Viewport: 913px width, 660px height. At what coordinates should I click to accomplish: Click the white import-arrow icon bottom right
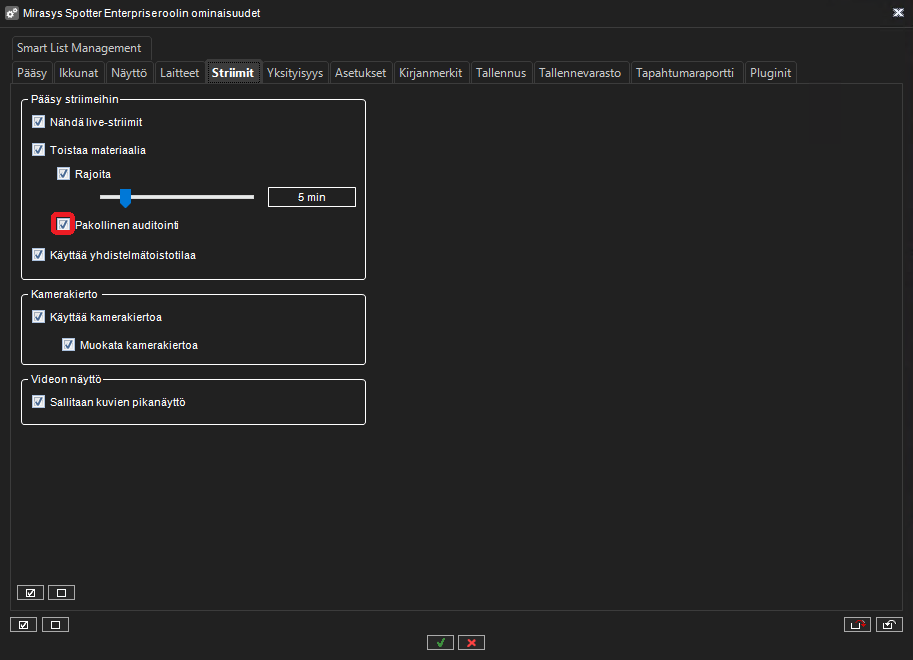889,624
